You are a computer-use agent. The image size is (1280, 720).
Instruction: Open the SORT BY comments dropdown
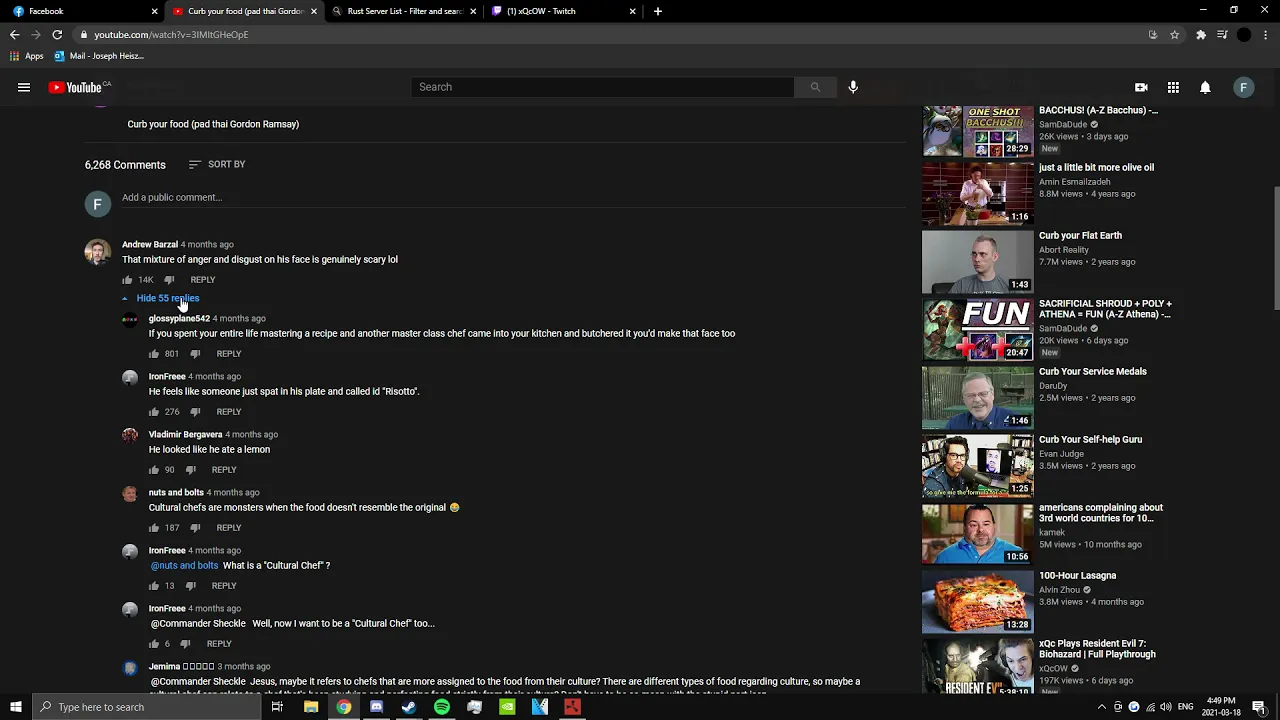(x=216, y=164)
